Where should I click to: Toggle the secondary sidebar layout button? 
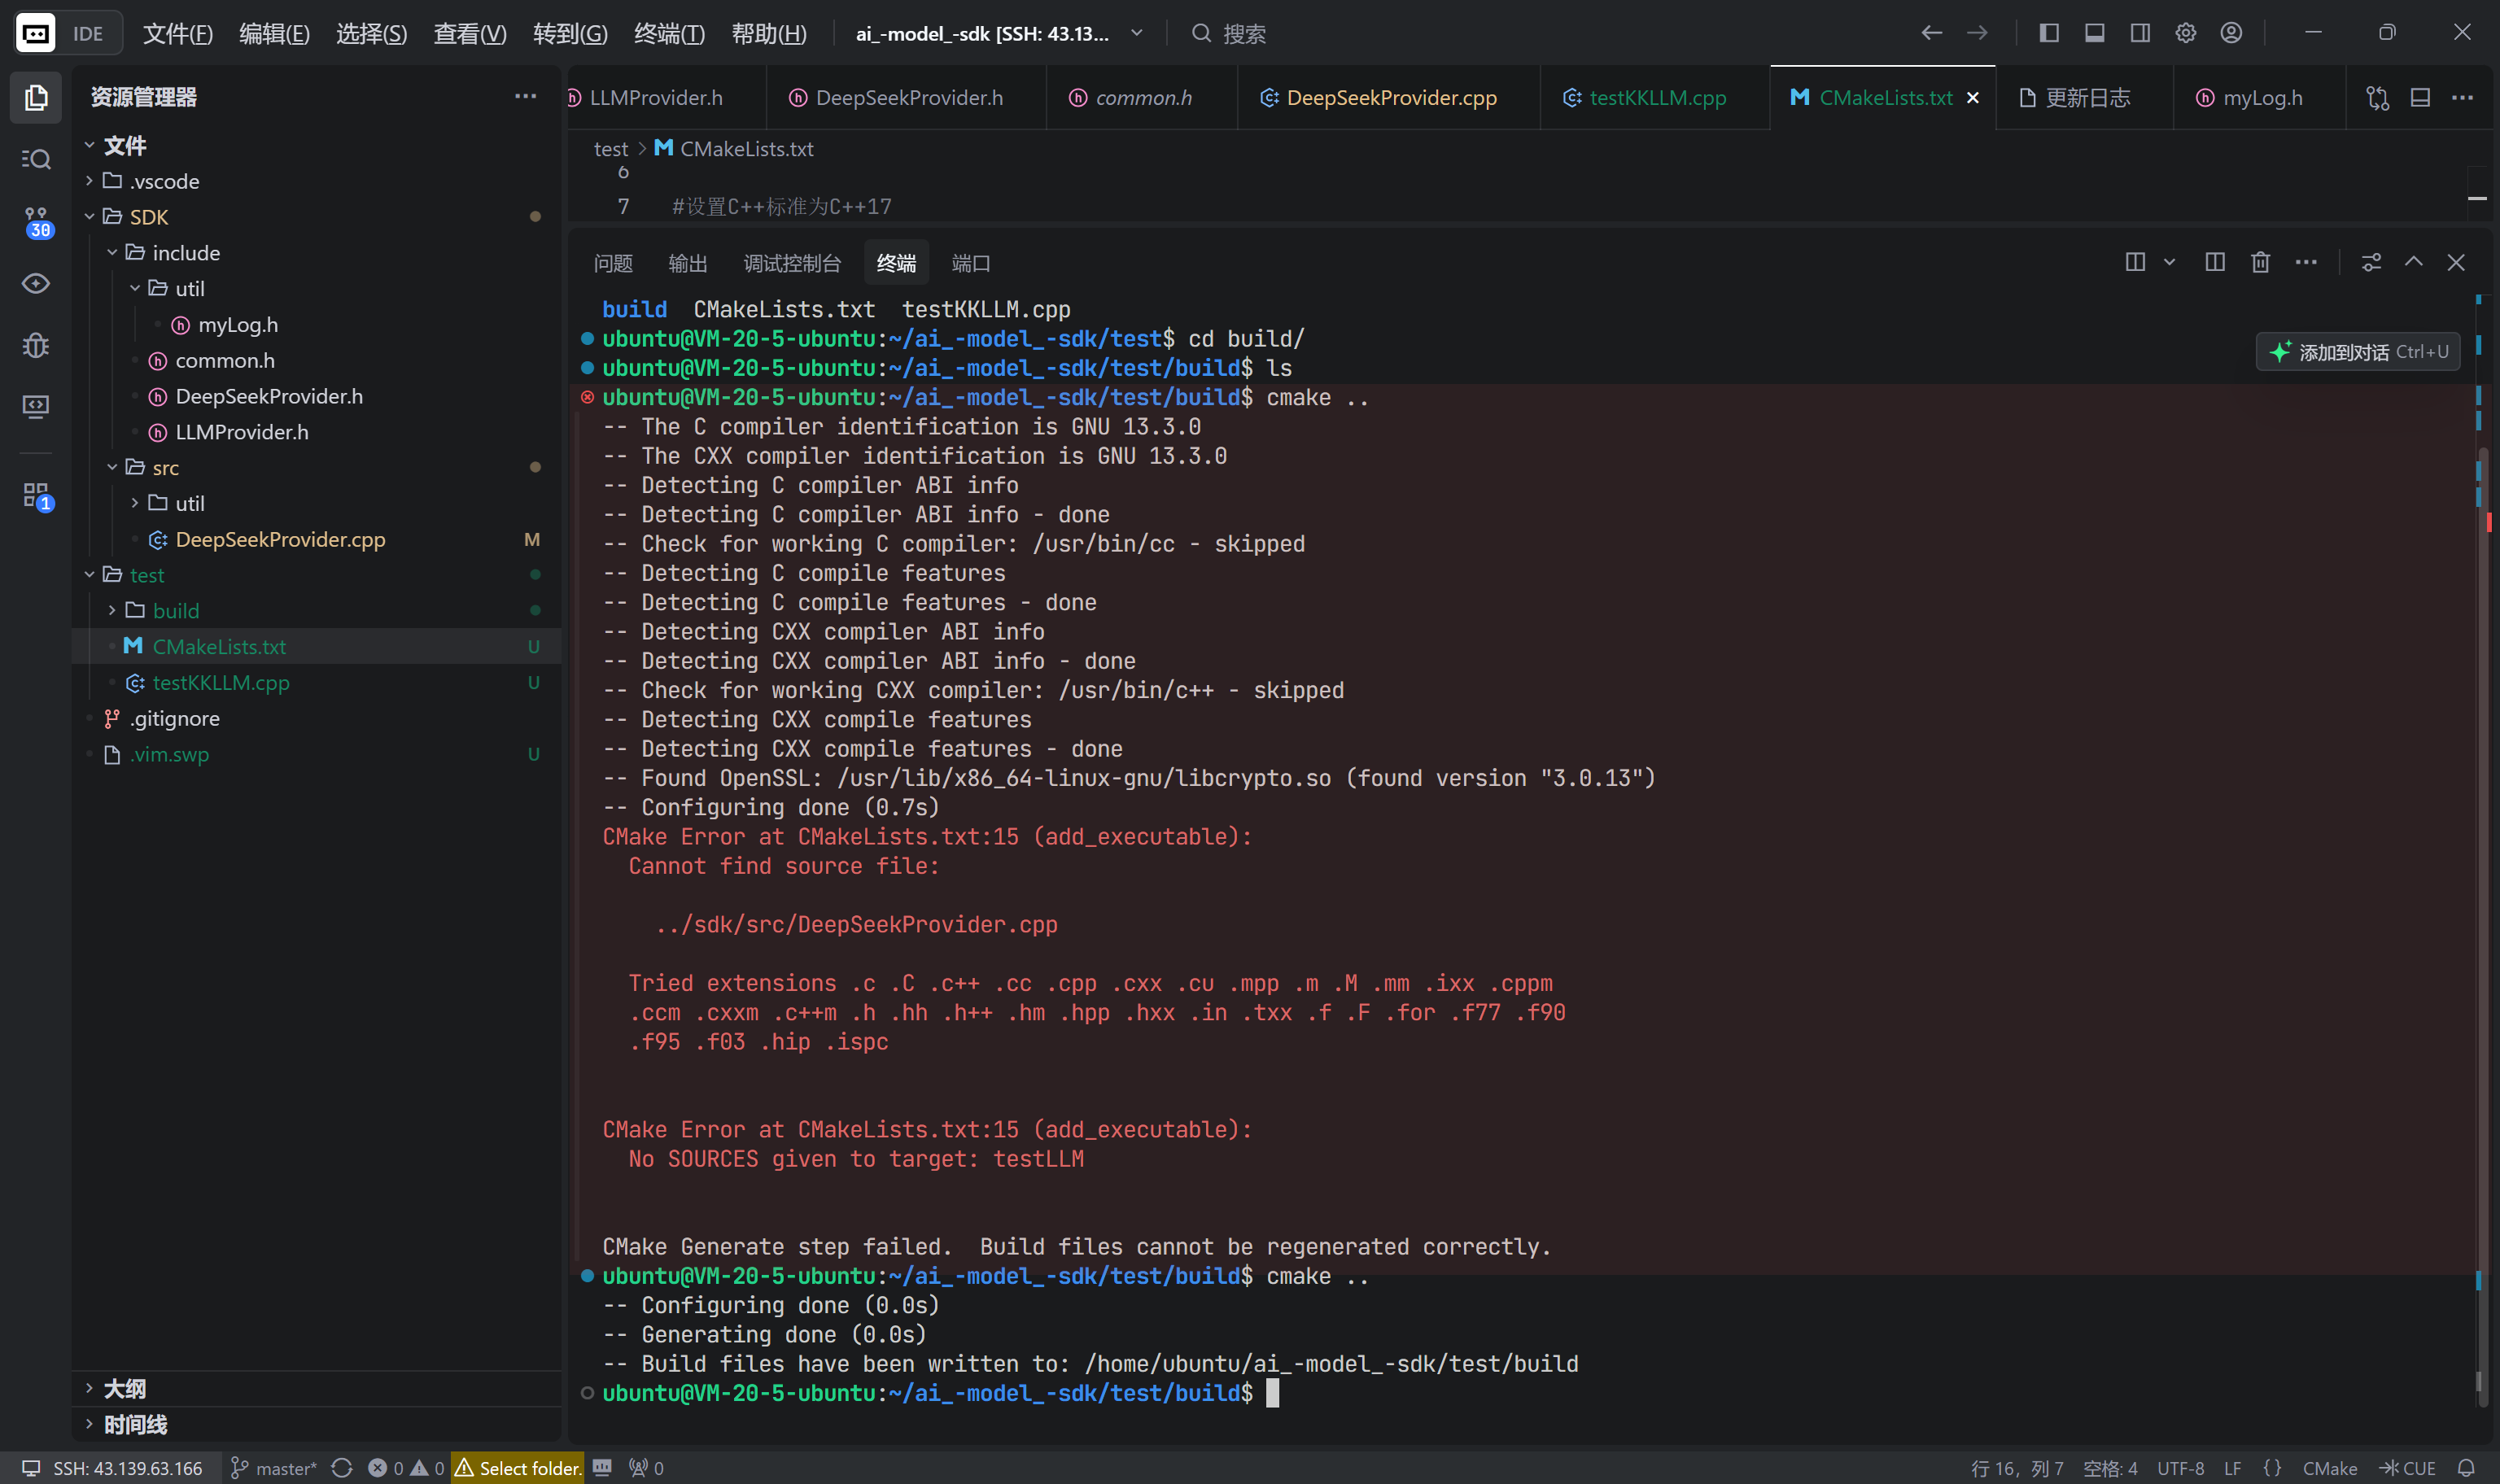2140,33
